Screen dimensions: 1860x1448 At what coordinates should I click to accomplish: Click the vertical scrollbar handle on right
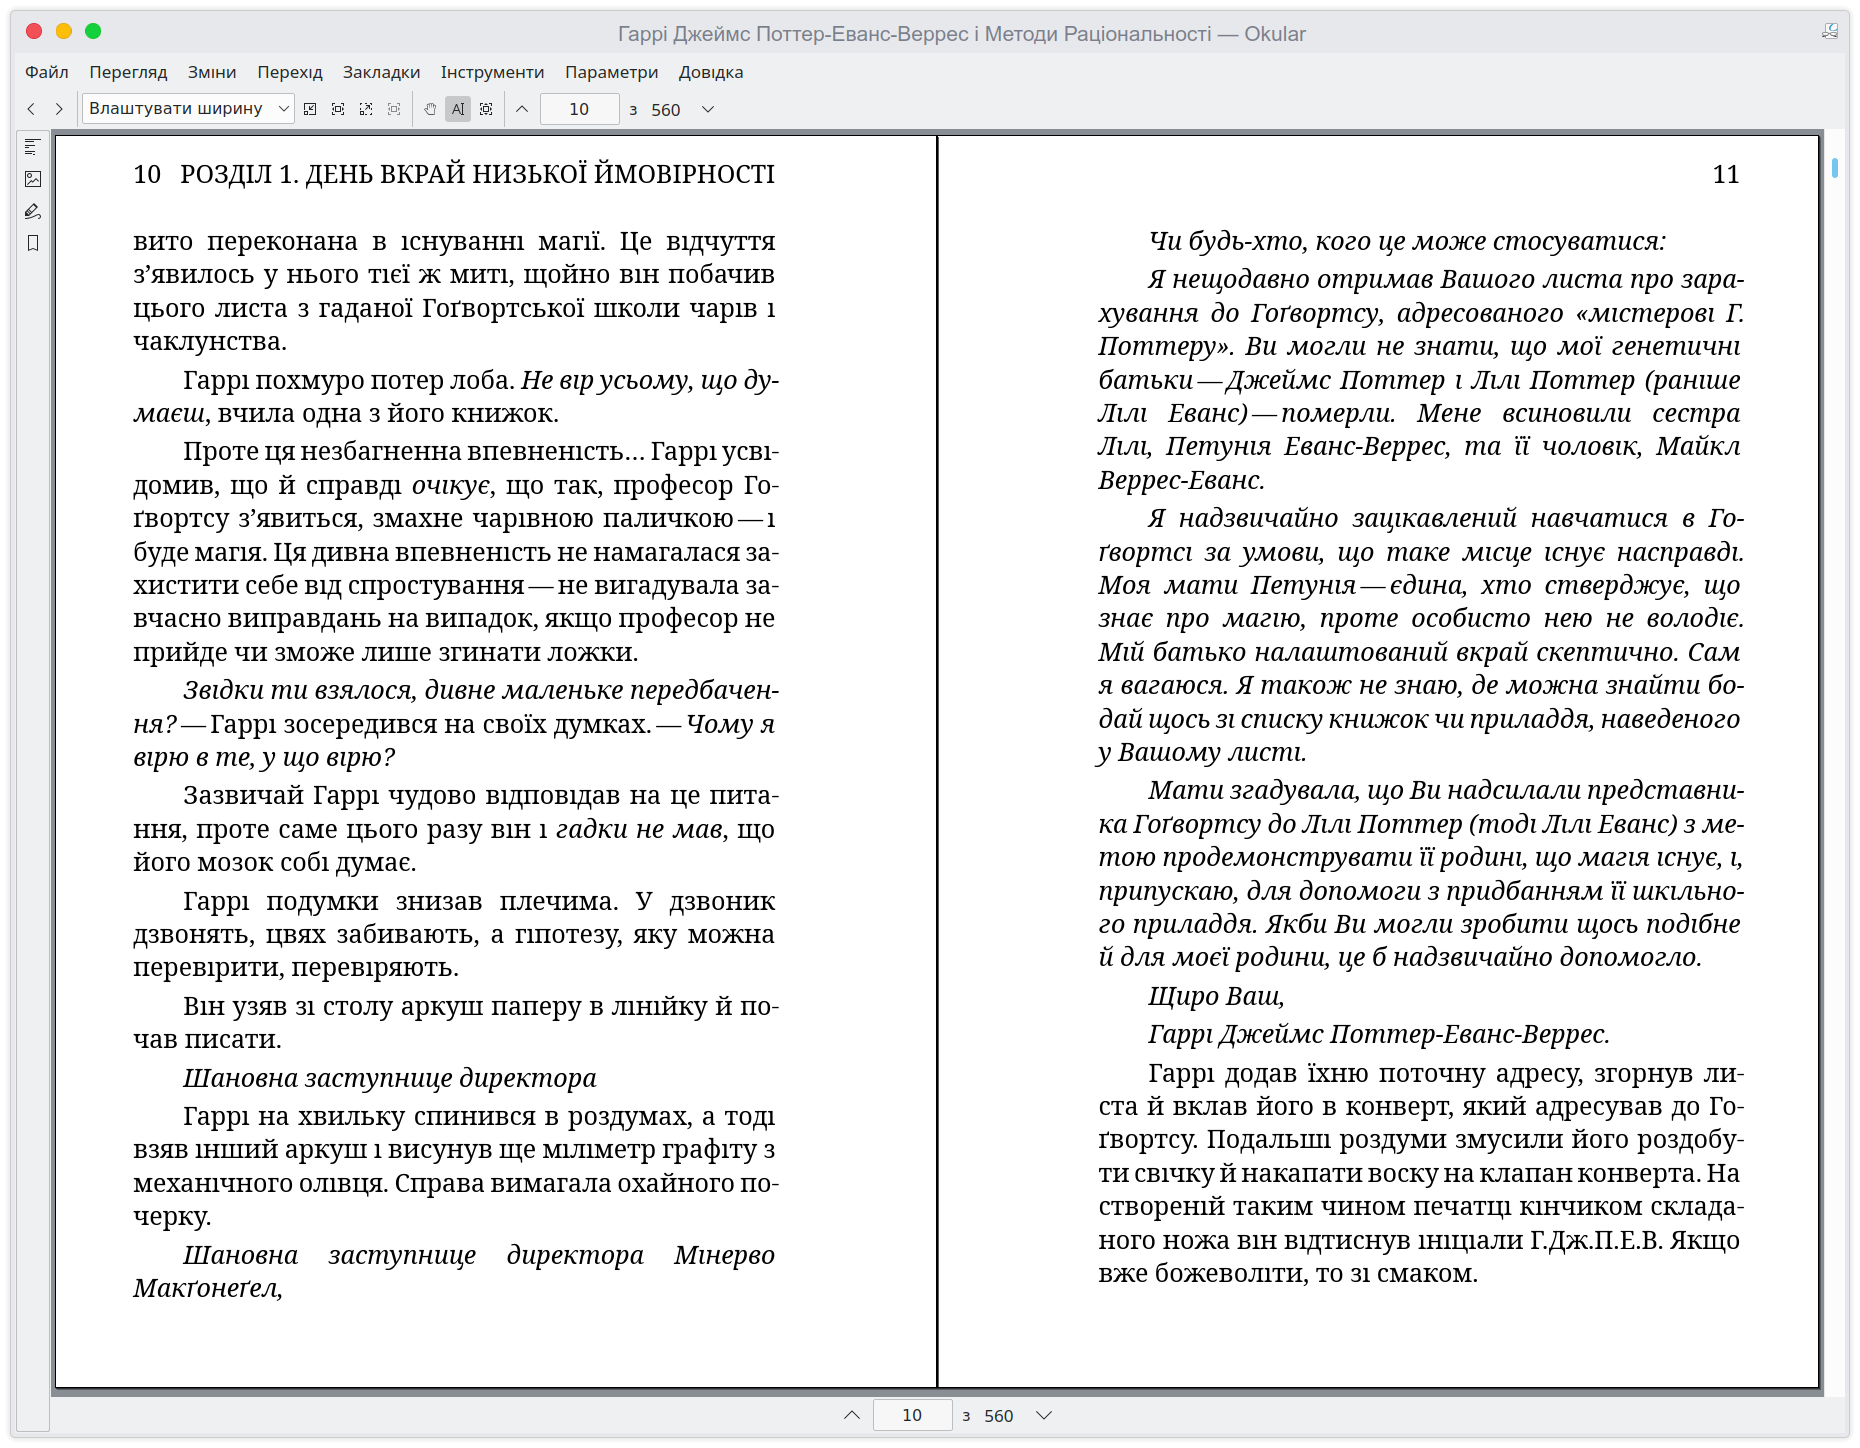[x=1835, y=168]
